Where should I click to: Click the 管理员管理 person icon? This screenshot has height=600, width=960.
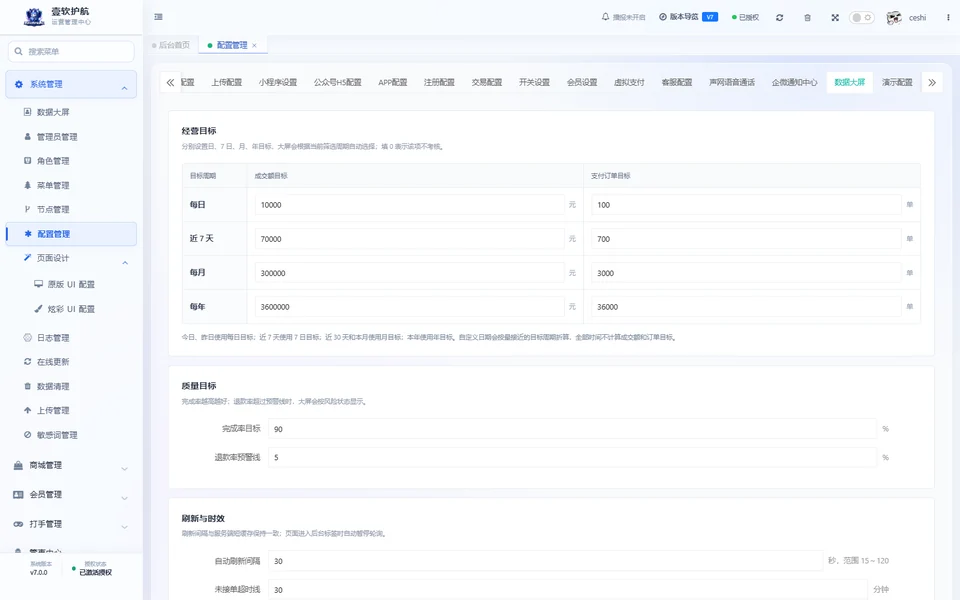click(x=27, y=137)
